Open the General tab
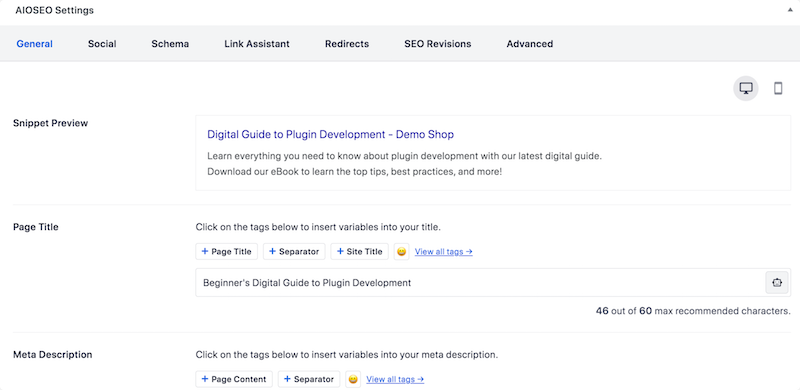800x390 pixels. coord(35,44)
